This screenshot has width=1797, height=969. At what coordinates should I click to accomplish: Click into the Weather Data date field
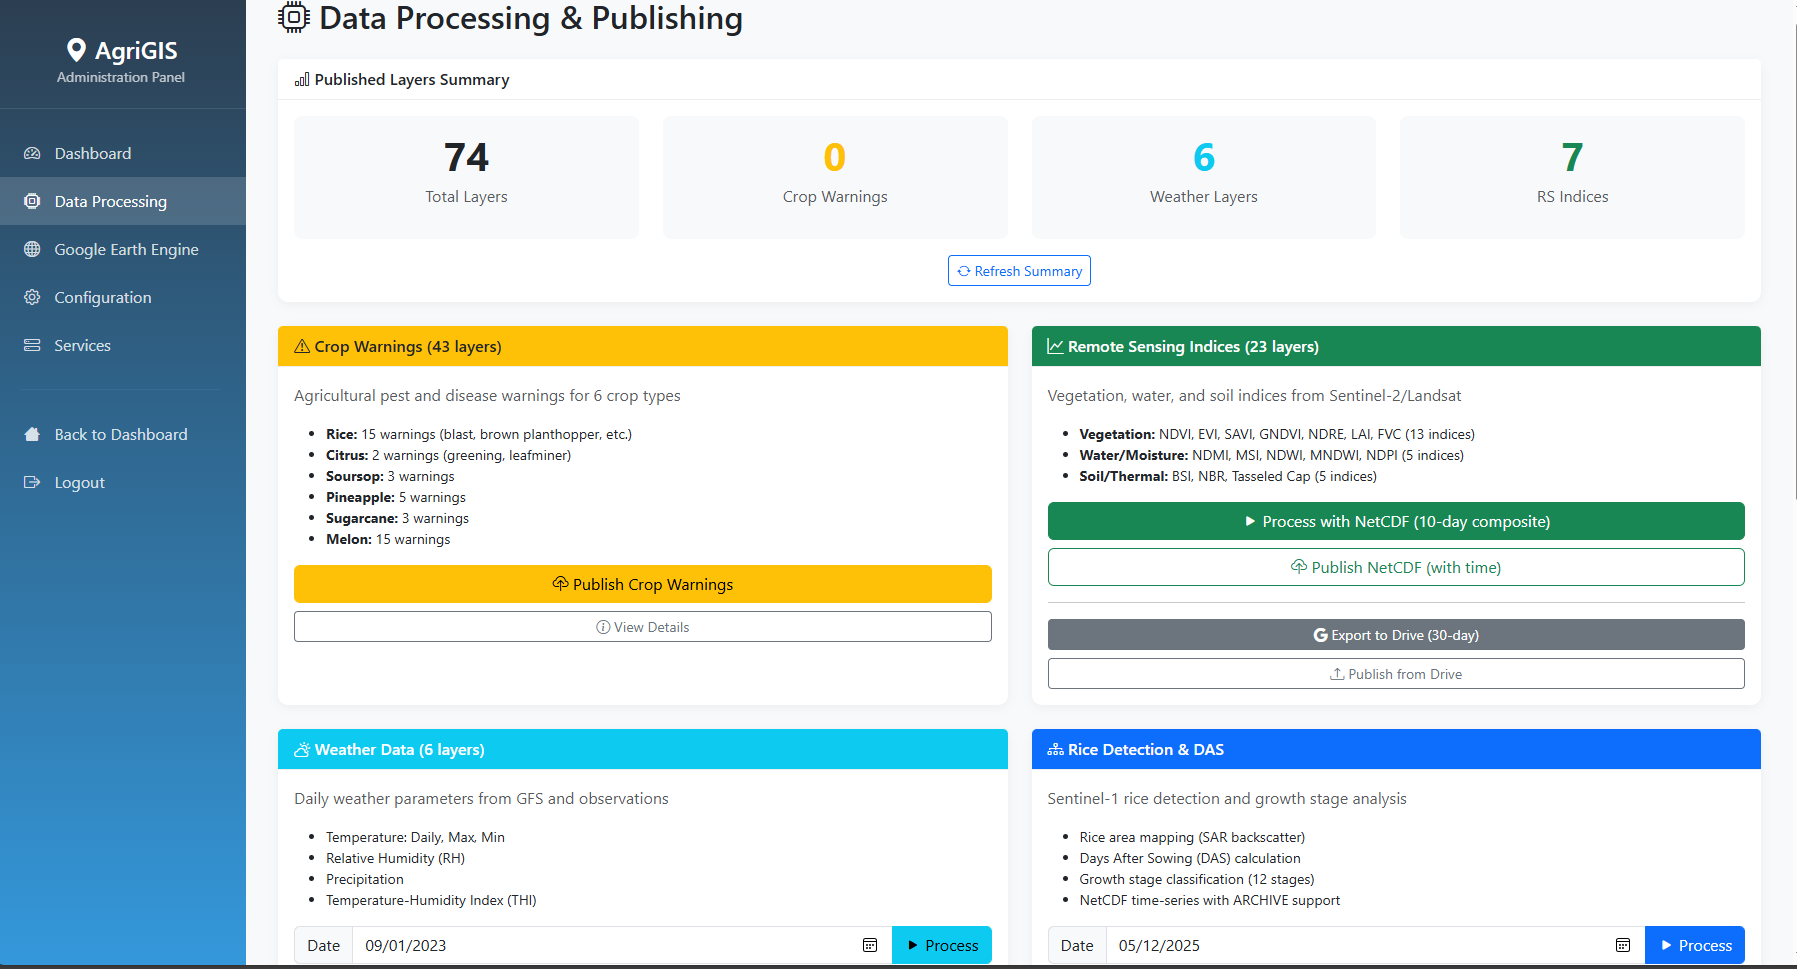tap(600, 945)
